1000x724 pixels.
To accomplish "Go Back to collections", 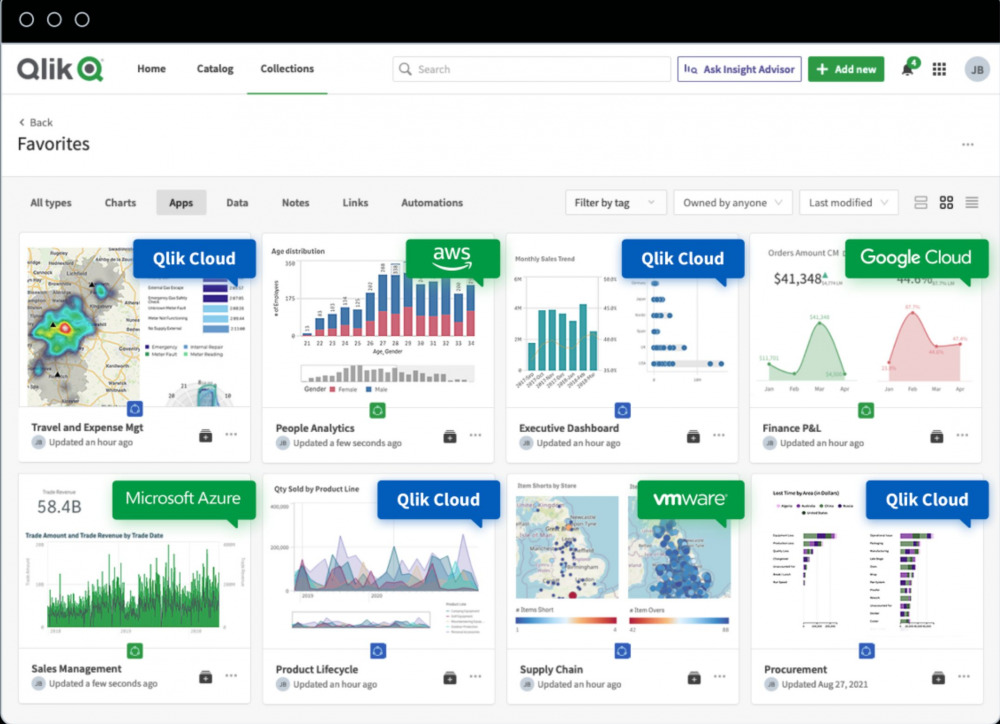I will pos(36,122).
